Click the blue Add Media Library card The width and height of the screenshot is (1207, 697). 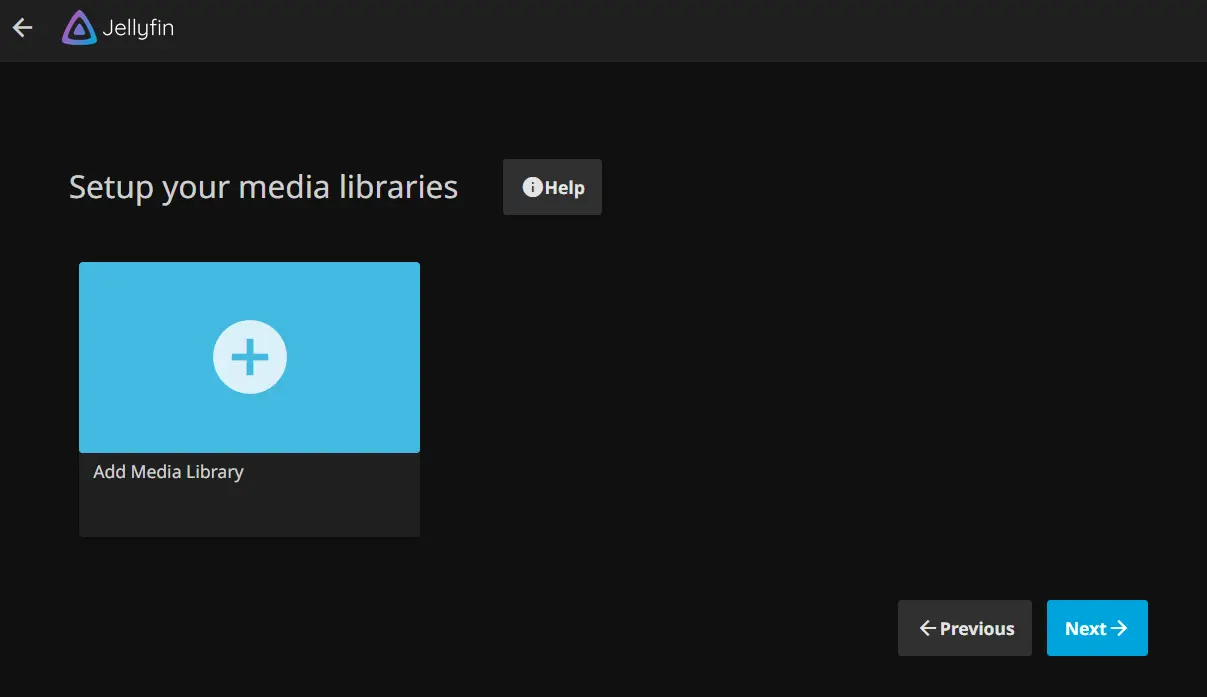tap(250, 357)
